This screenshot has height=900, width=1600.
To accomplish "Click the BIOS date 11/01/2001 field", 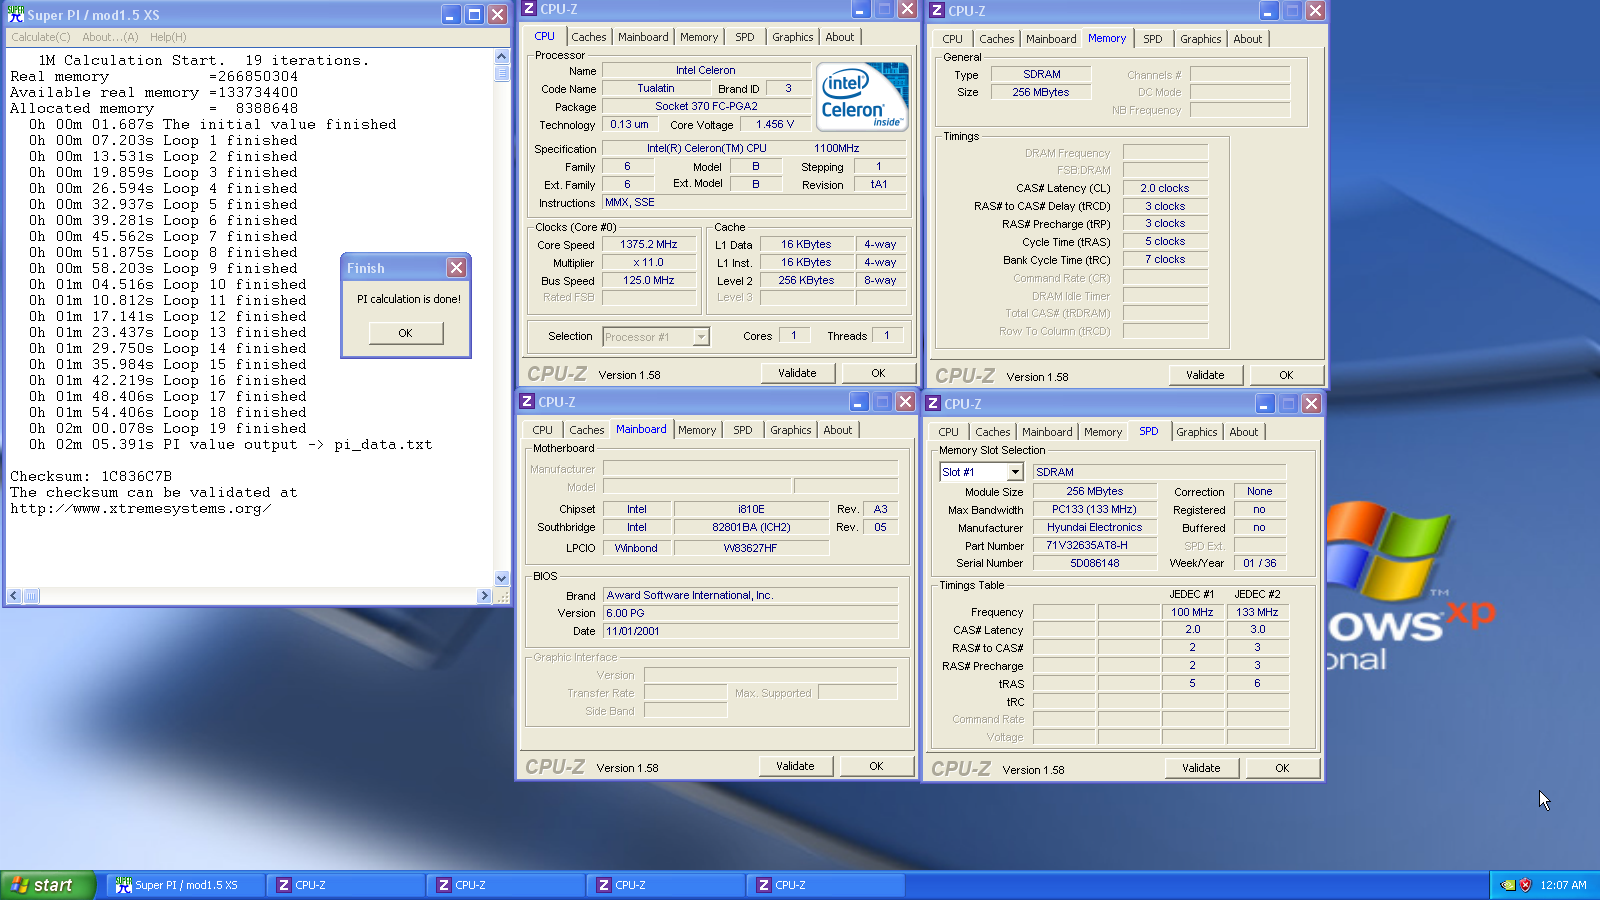I will [751, 631].
